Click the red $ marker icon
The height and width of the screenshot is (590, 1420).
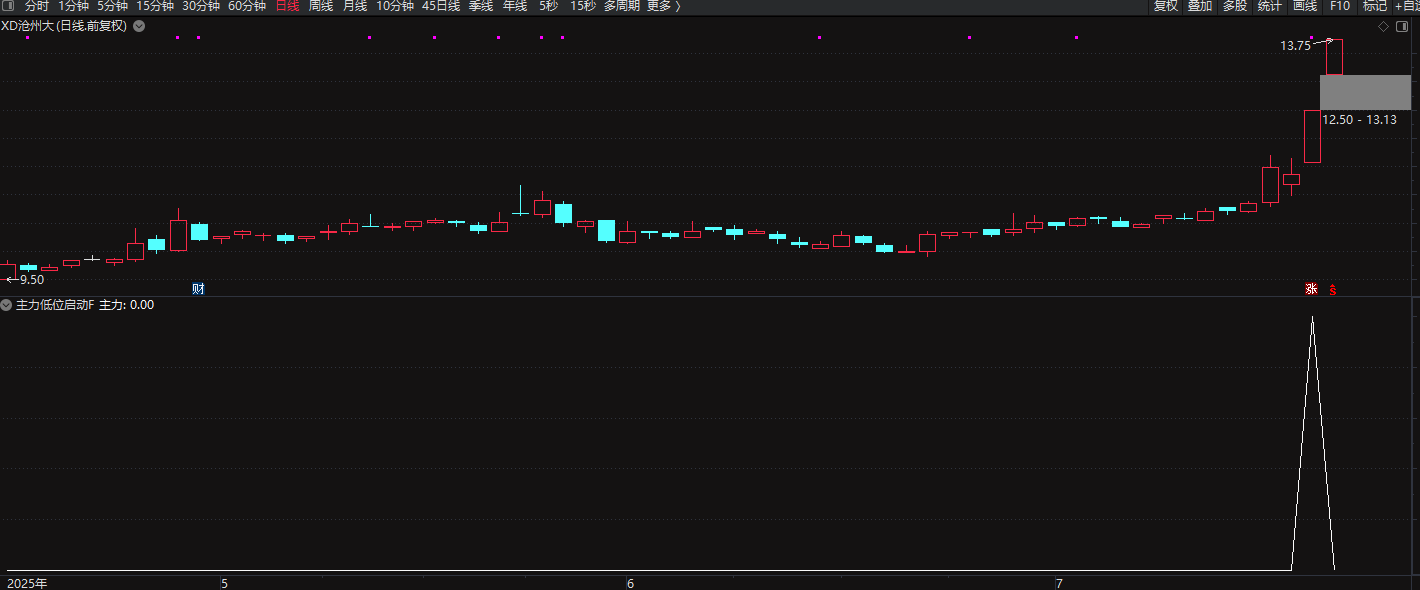coord(1332,290)
